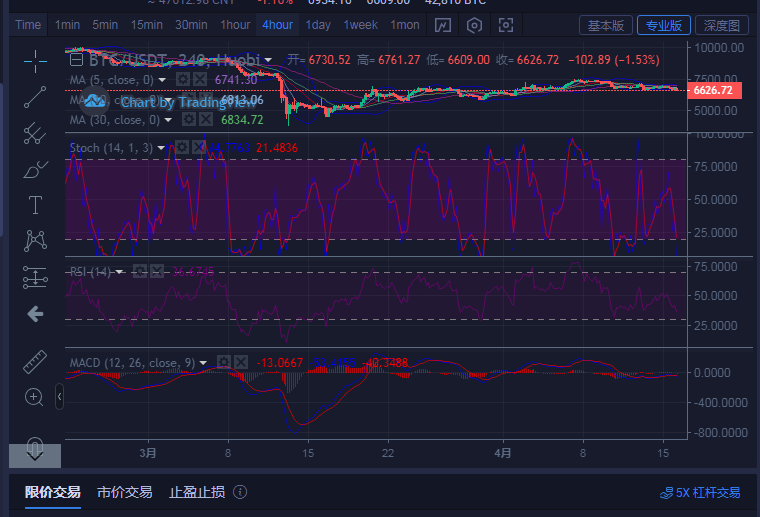Viewport: 760px width, 517px height.
Task: Open the 5X 杠杆交易 margin link
Action: pyautogui.click(x=700, y=493)
